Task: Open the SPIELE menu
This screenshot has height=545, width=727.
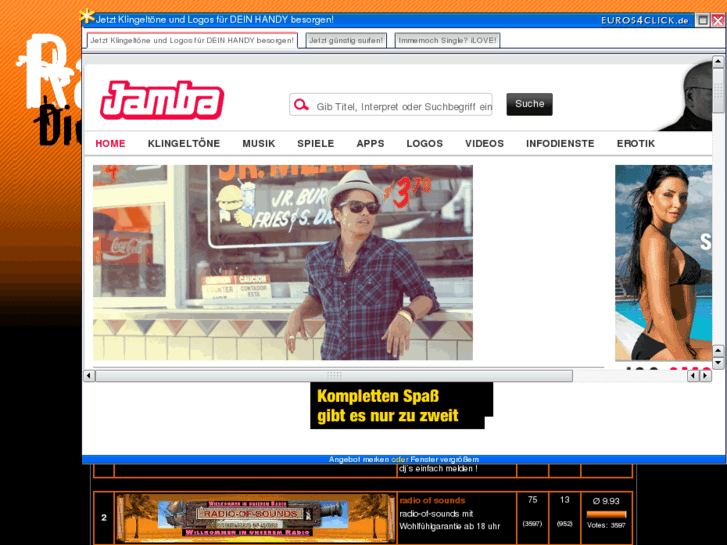Action: (316, 143)
